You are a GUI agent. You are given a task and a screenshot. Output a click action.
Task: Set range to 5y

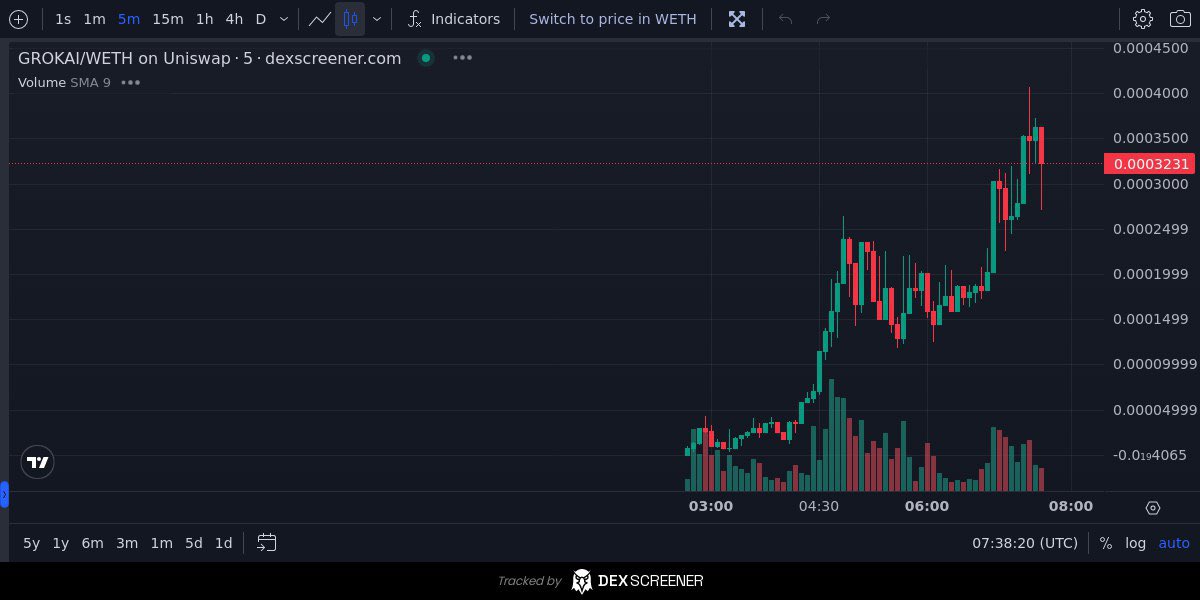(x=31, y=543)
